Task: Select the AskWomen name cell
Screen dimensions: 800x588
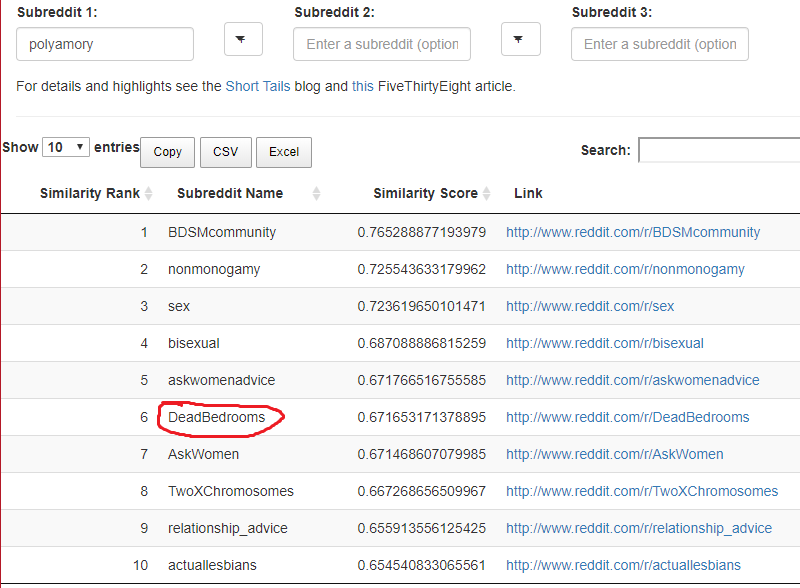Action: pos(204,454)
